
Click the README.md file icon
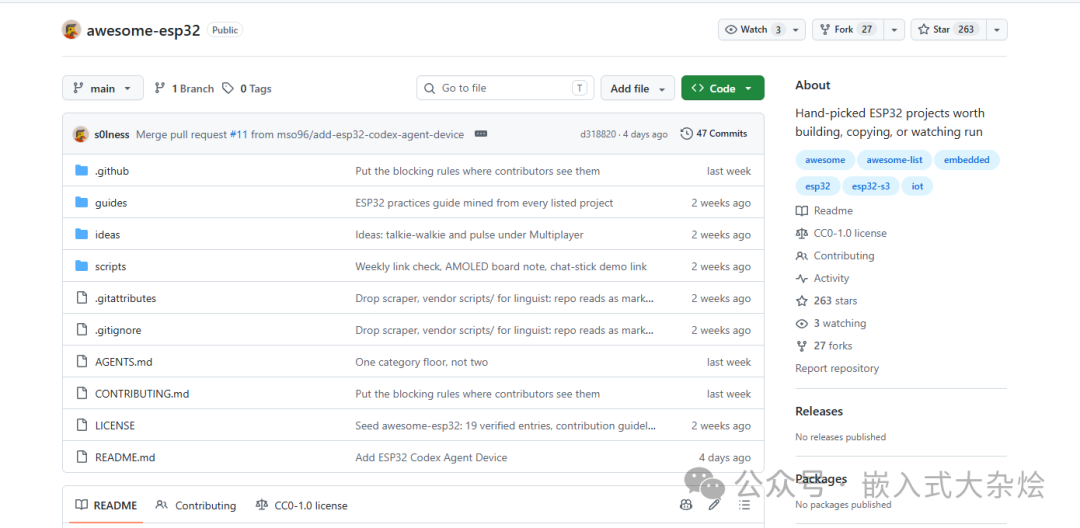click(82, 457)
